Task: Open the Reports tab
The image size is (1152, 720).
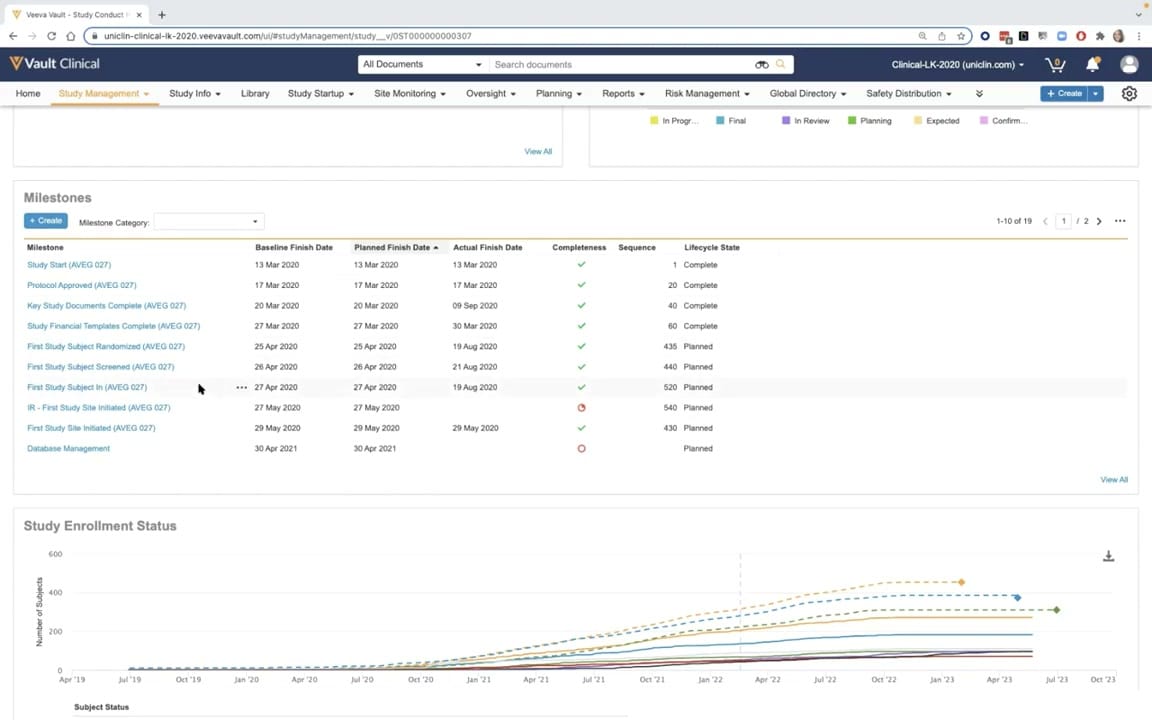Action: [x=623, y=94]
